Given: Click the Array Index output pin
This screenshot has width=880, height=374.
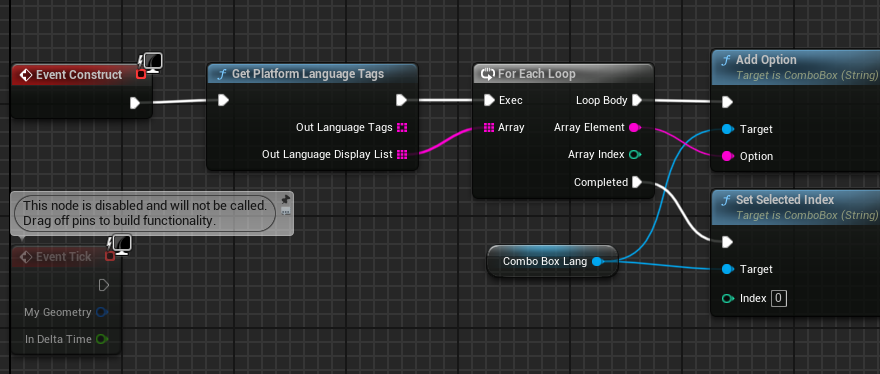Looking at the screenshot, I should pyautogui.click(x=635, y=154).
